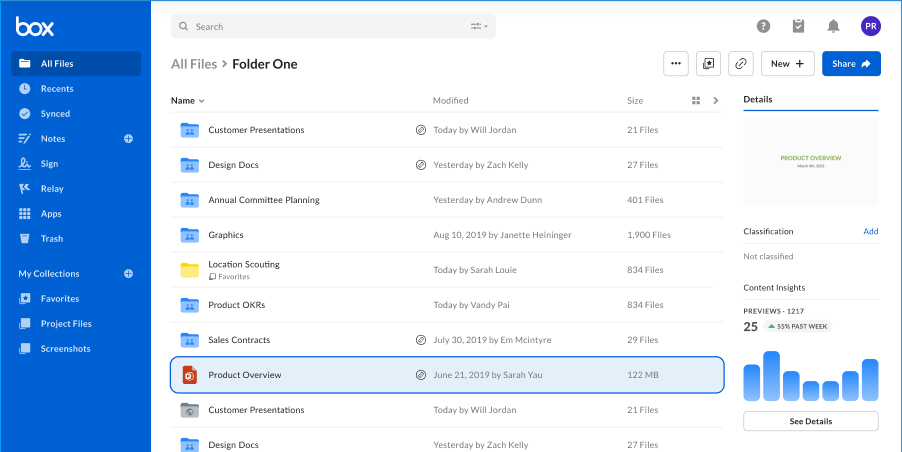
Task: Click the PR user avatar
Action: coord(870,26)
